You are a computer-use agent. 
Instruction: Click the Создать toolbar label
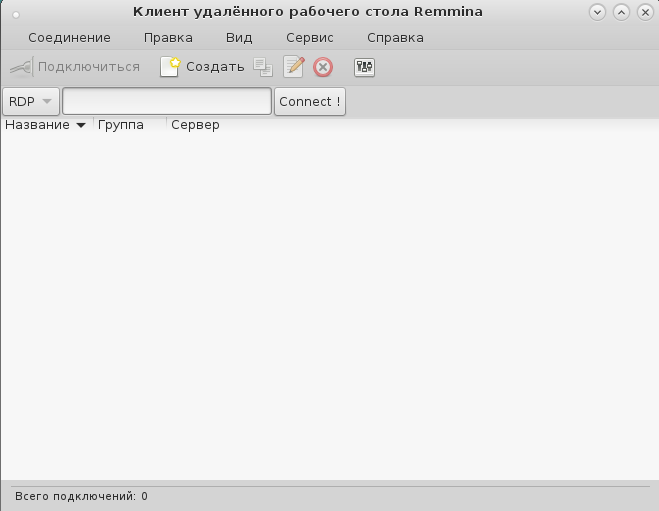click(215, 67)
